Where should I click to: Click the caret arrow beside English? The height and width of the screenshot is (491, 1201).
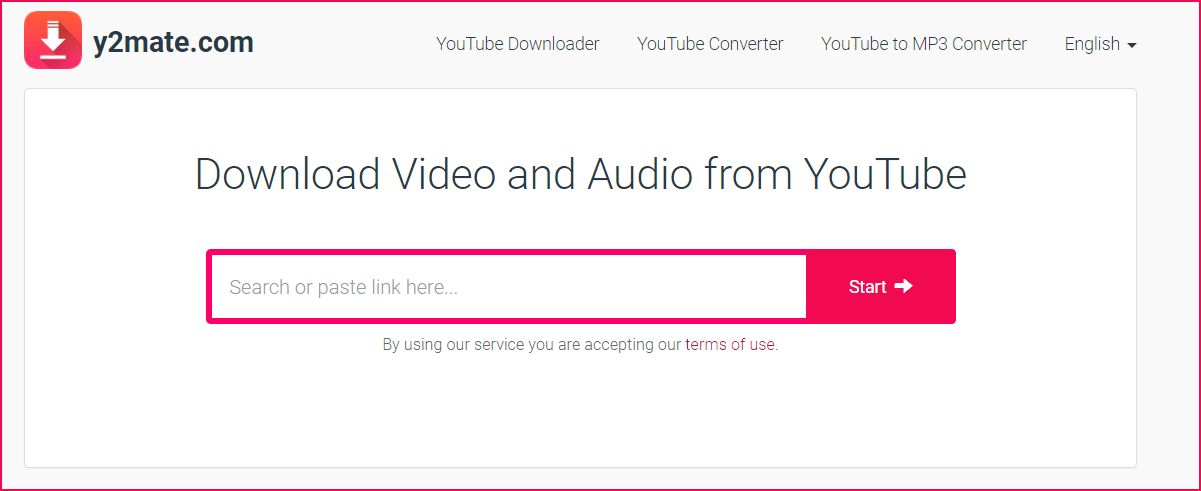pyautogui.click(x=1131, y=45)
